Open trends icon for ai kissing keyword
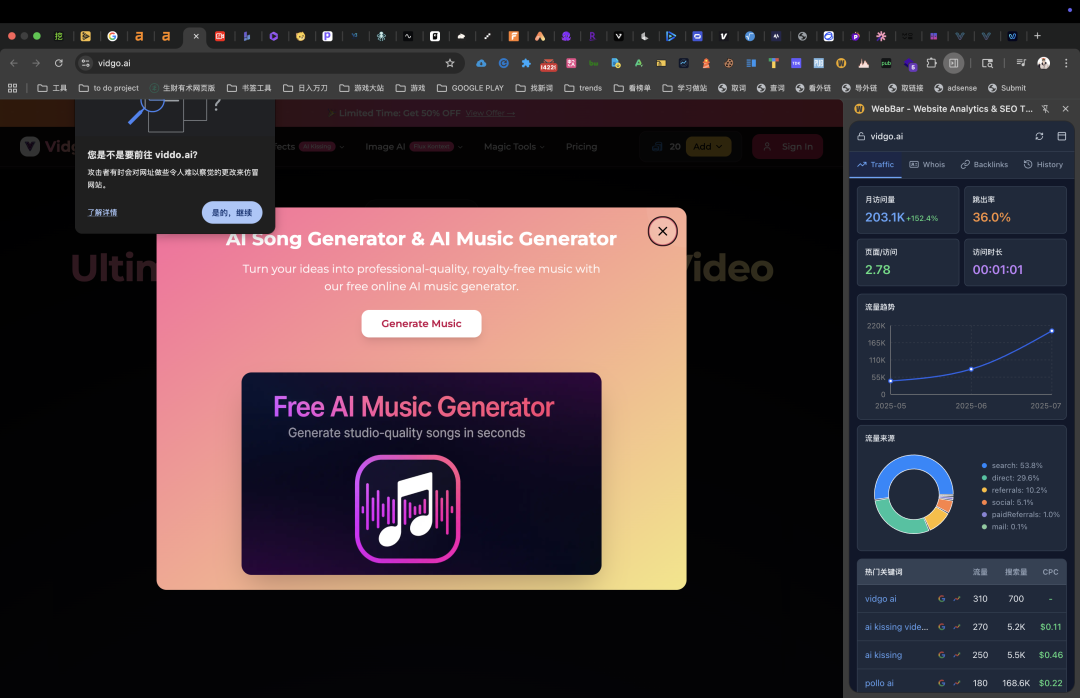Image resolution: width=1080 pixels, height=698 pixels. coord(957,655)
